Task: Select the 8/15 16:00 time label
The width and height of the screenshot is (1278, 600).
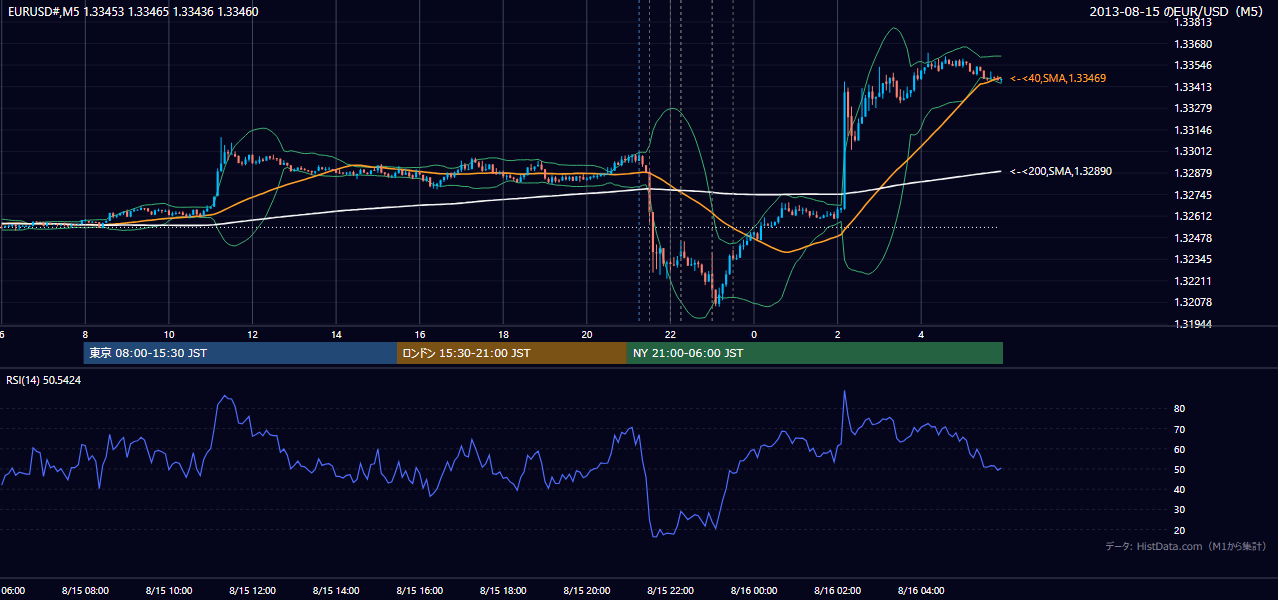Action: 420,590
